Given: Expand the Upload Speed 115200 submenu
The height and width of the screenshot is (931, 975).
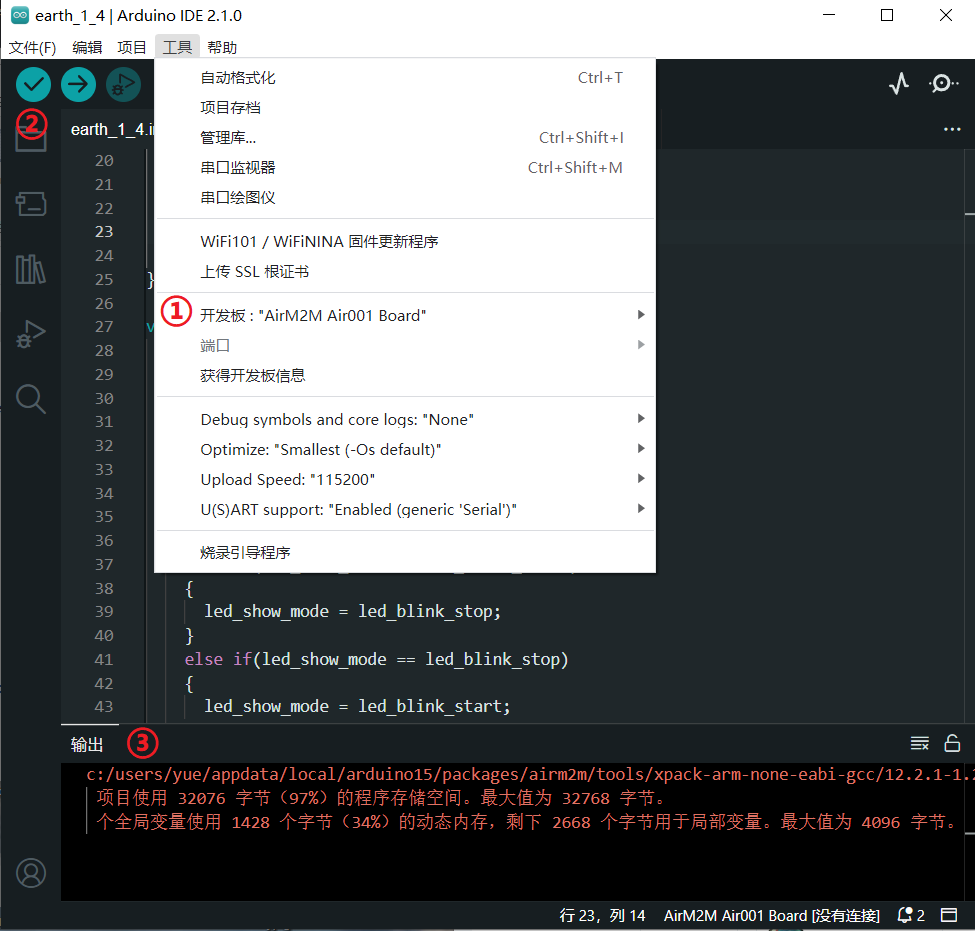Looking at the screenshot, I should click(288, 479).
